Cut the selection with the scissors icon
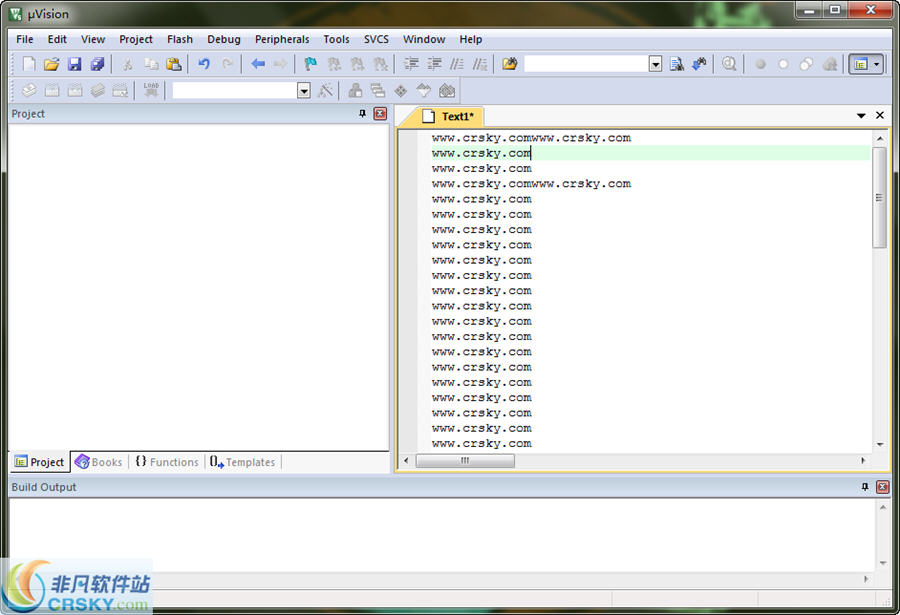The height and width of the screenshot is (615, 900). point(127,64)
